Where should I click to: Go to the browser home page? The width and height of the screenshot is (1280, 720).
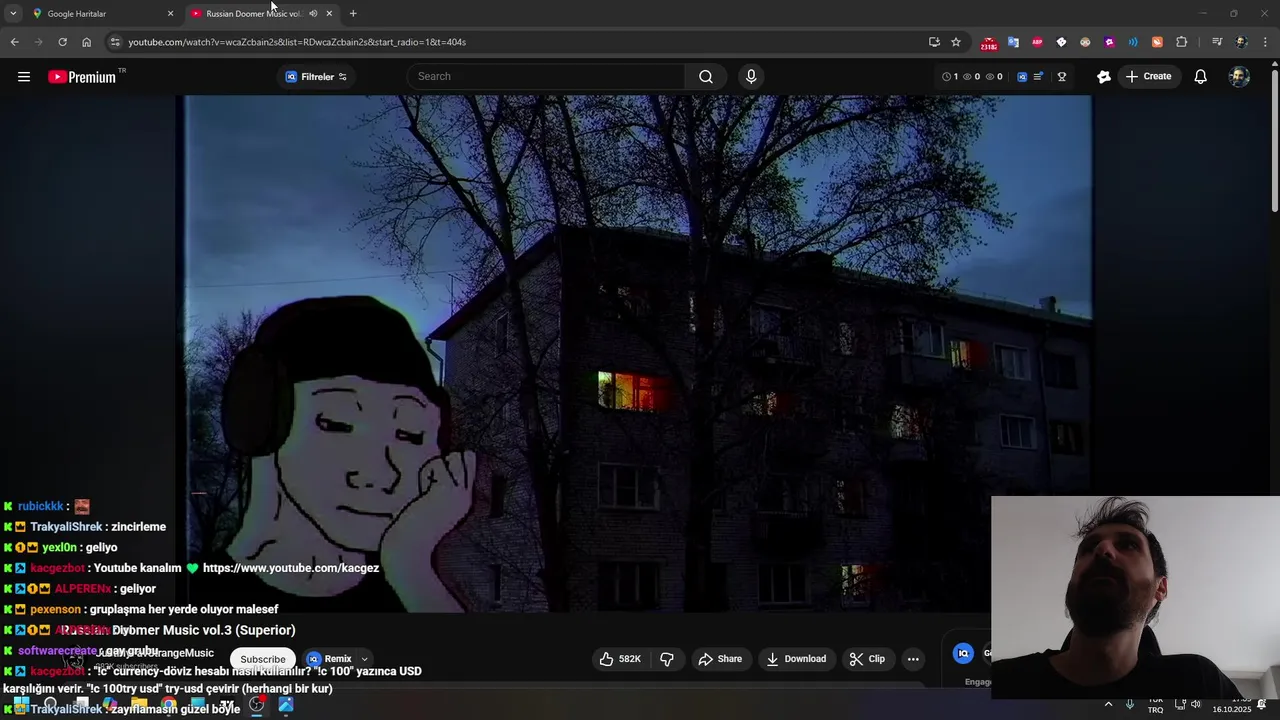tap(86, 42)
